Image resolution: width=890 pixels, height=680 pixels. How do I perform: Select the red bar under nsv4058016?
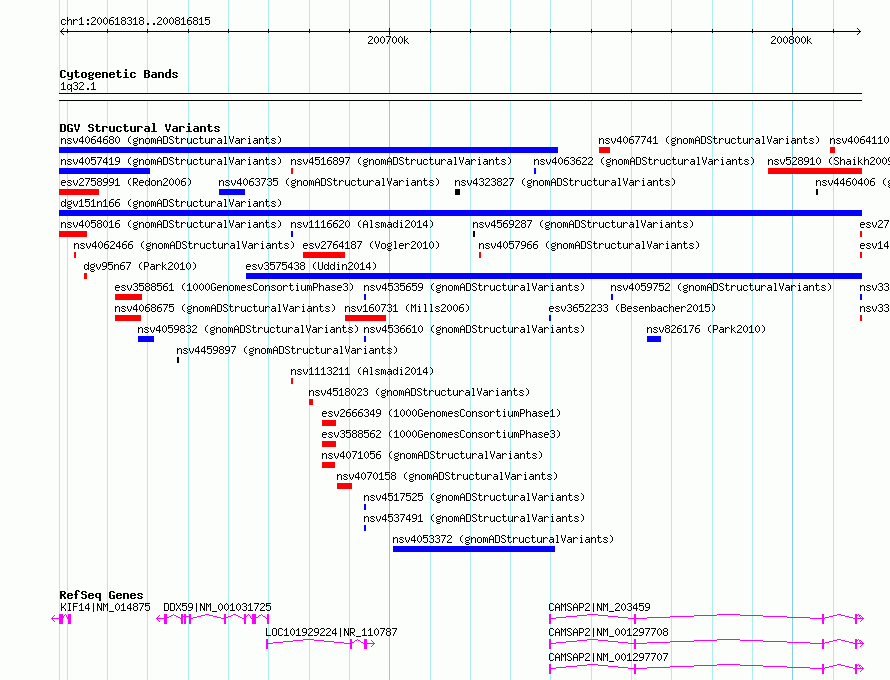click(x=73, y=234)
